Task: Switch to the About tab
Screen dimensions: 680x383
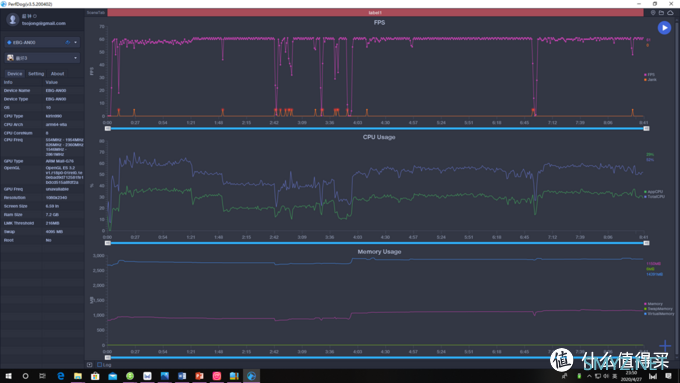Action: pyautogui.click(x=57, y=74)
